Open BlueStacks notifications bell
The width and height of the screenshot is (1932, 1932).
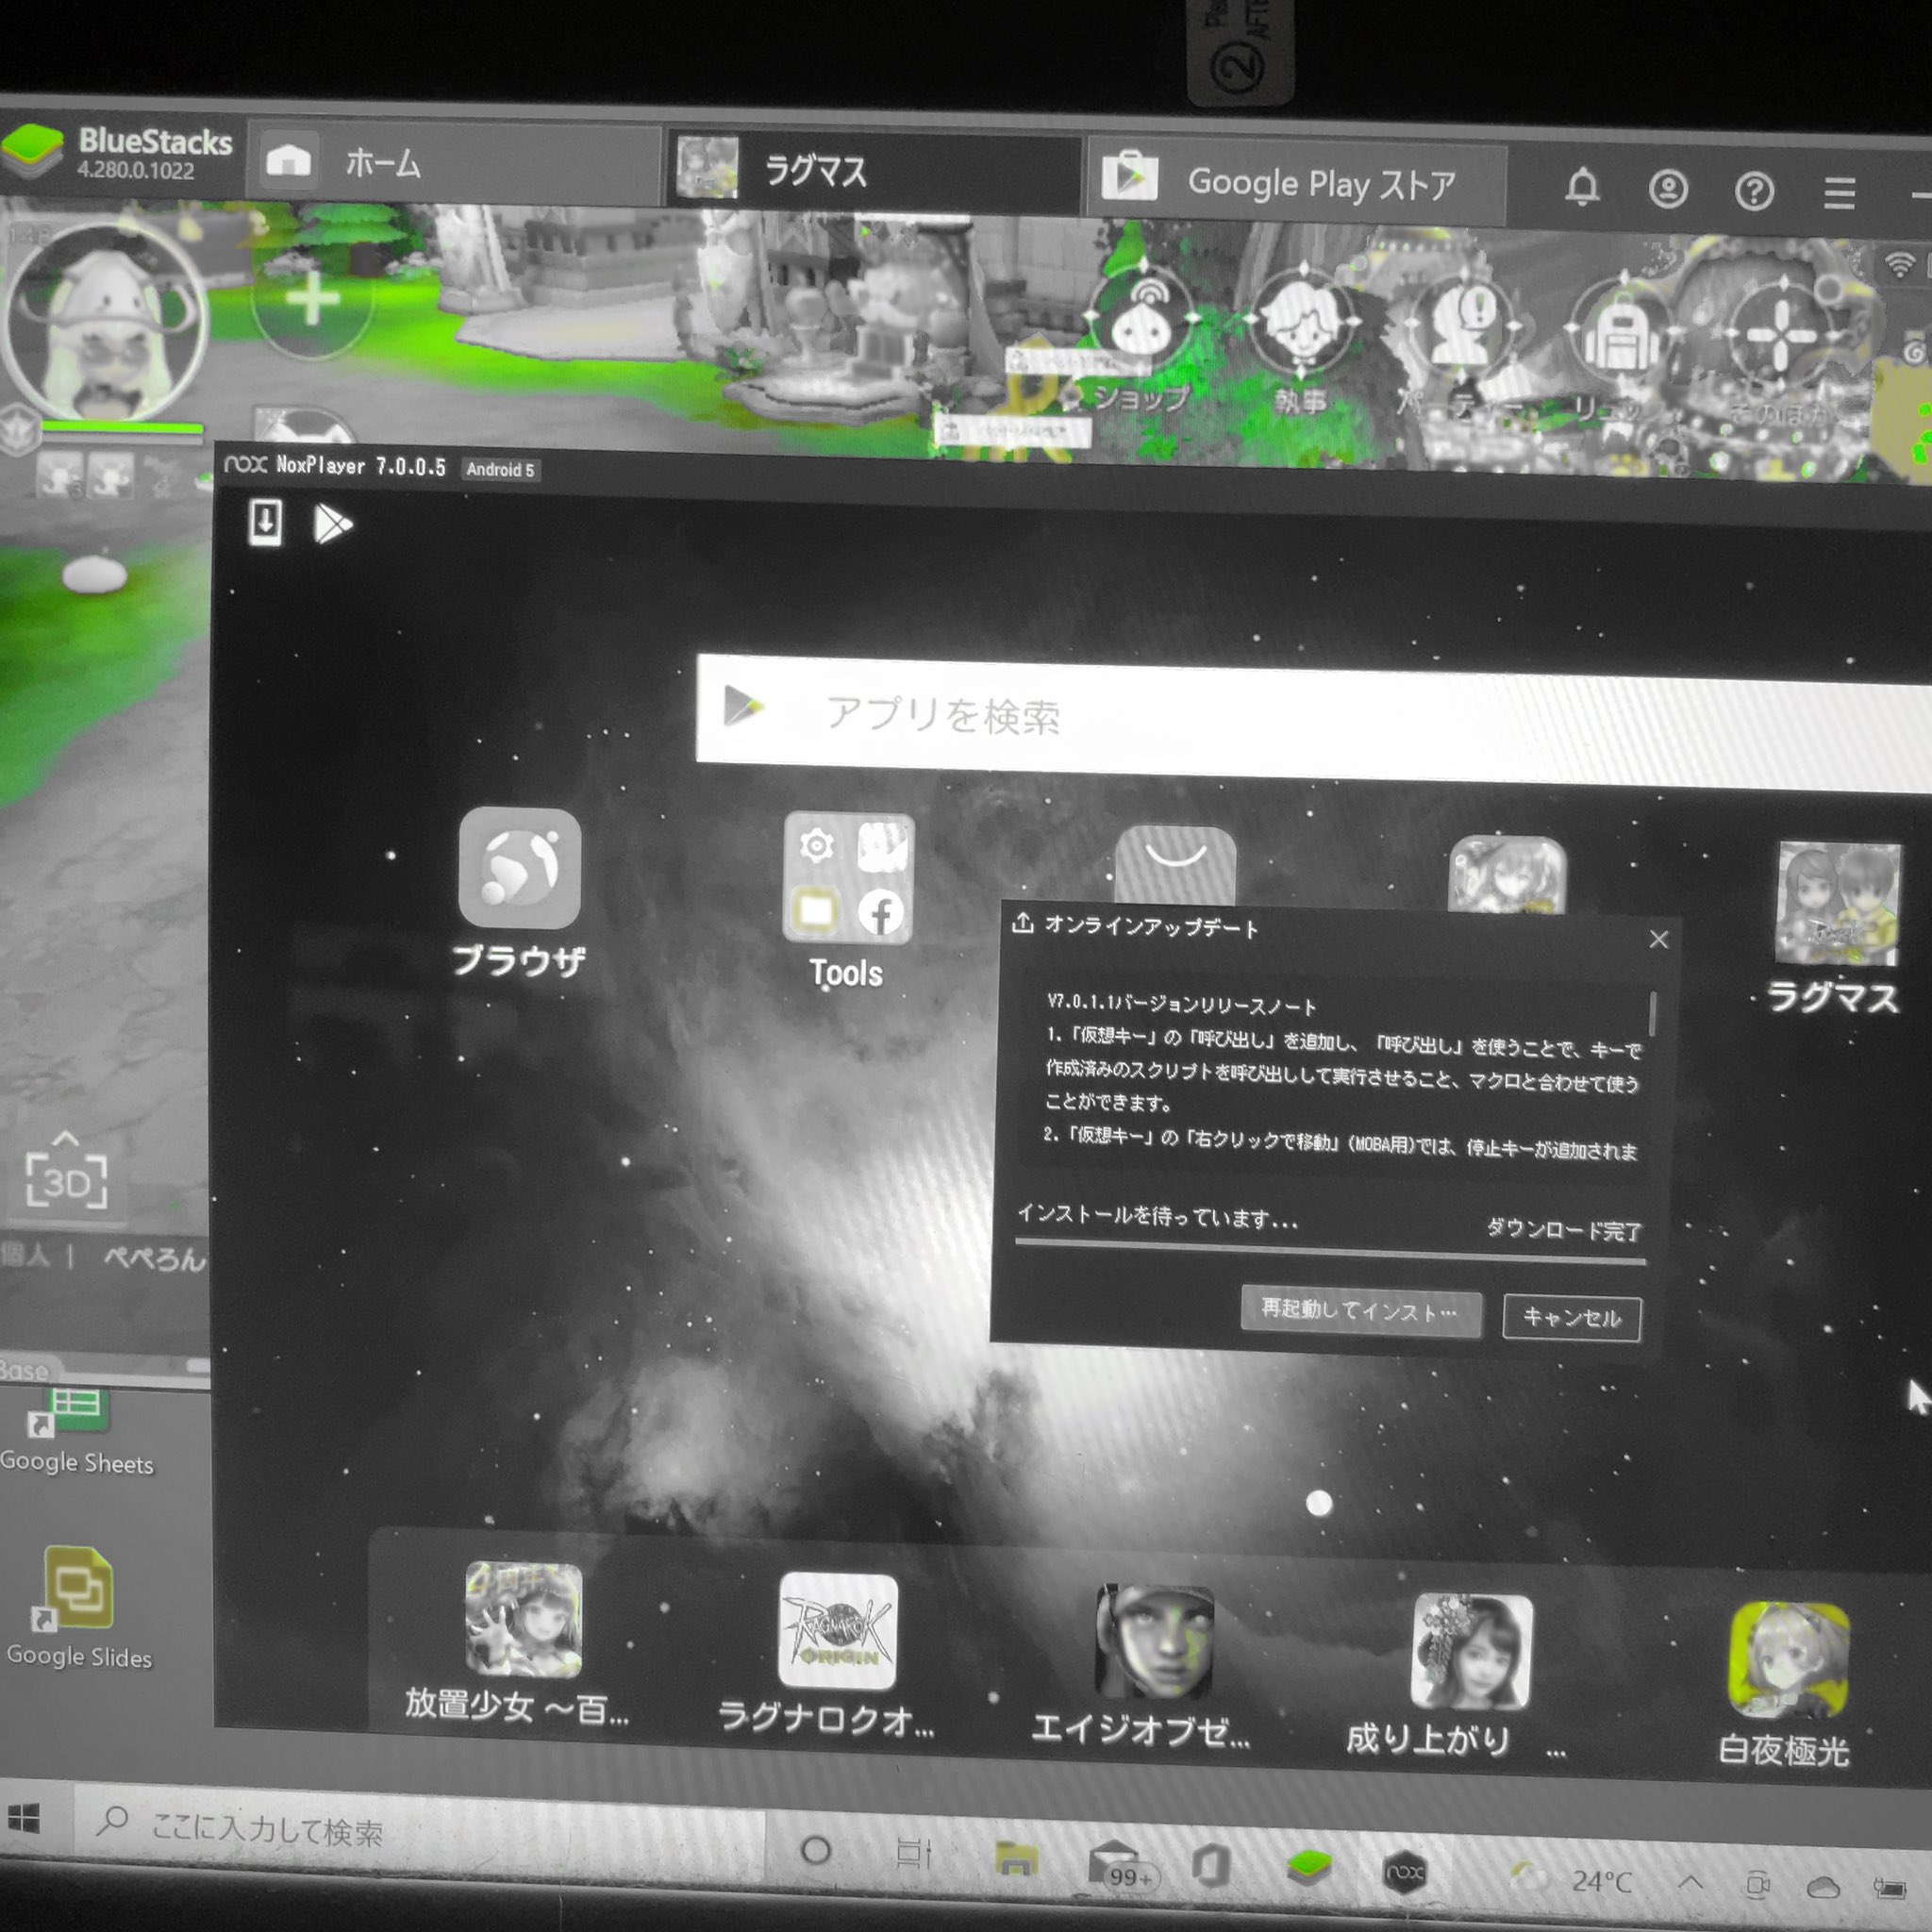coord(1582,187)
